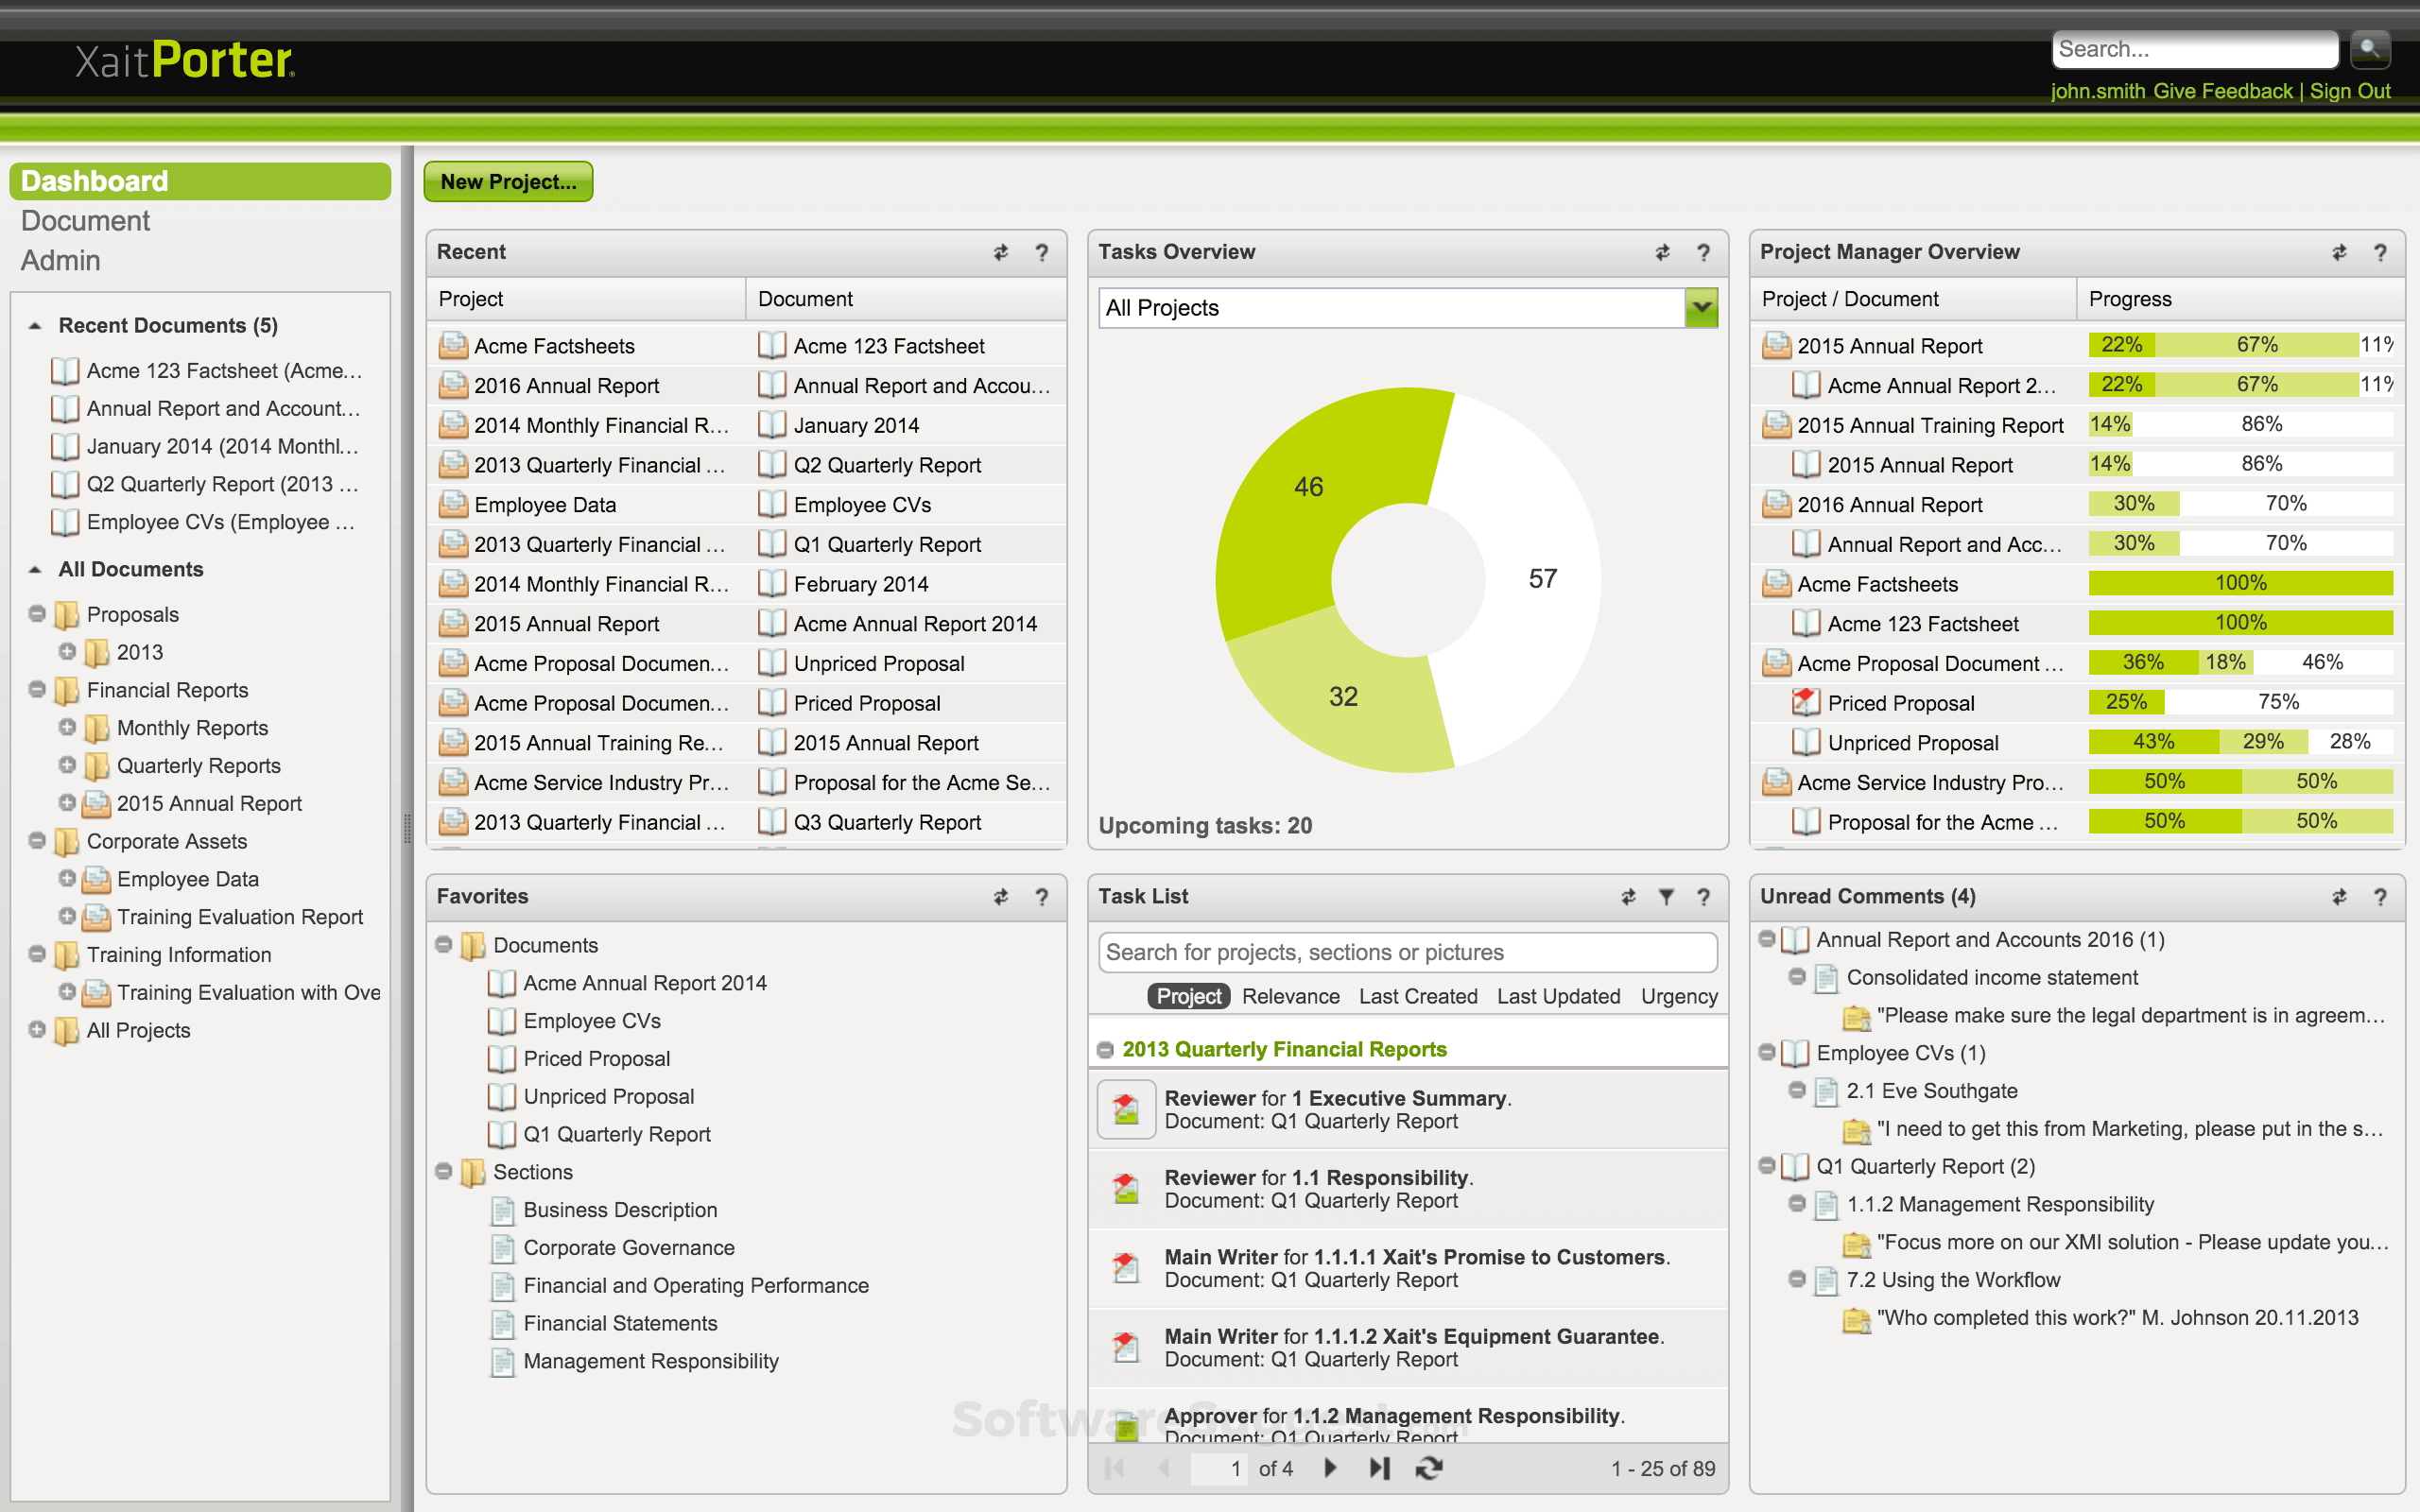The image size is (2420, 1512).
Task: Select Urgency sort option in Task List
Action: [x=1678, y=996]
